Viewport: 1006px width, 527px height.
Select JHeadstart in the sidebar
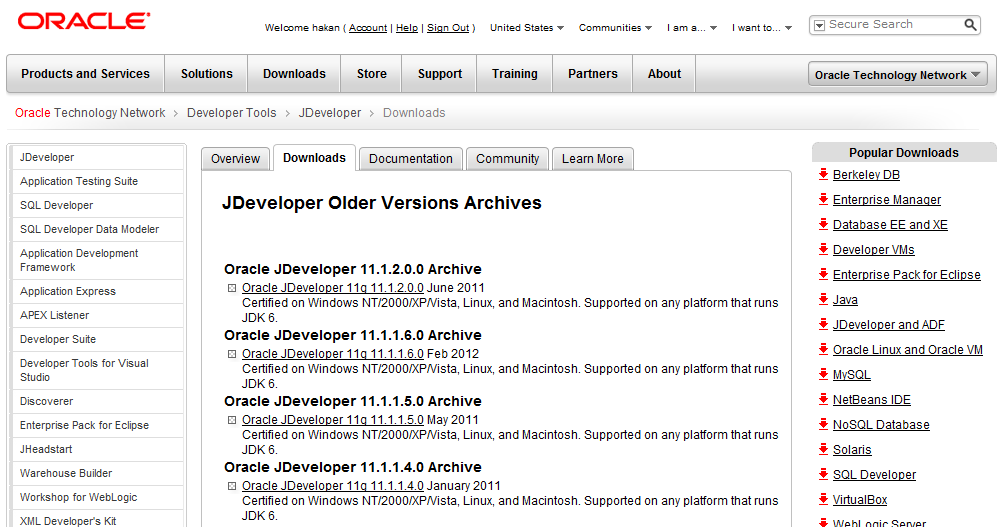click(x=98, y=449)
